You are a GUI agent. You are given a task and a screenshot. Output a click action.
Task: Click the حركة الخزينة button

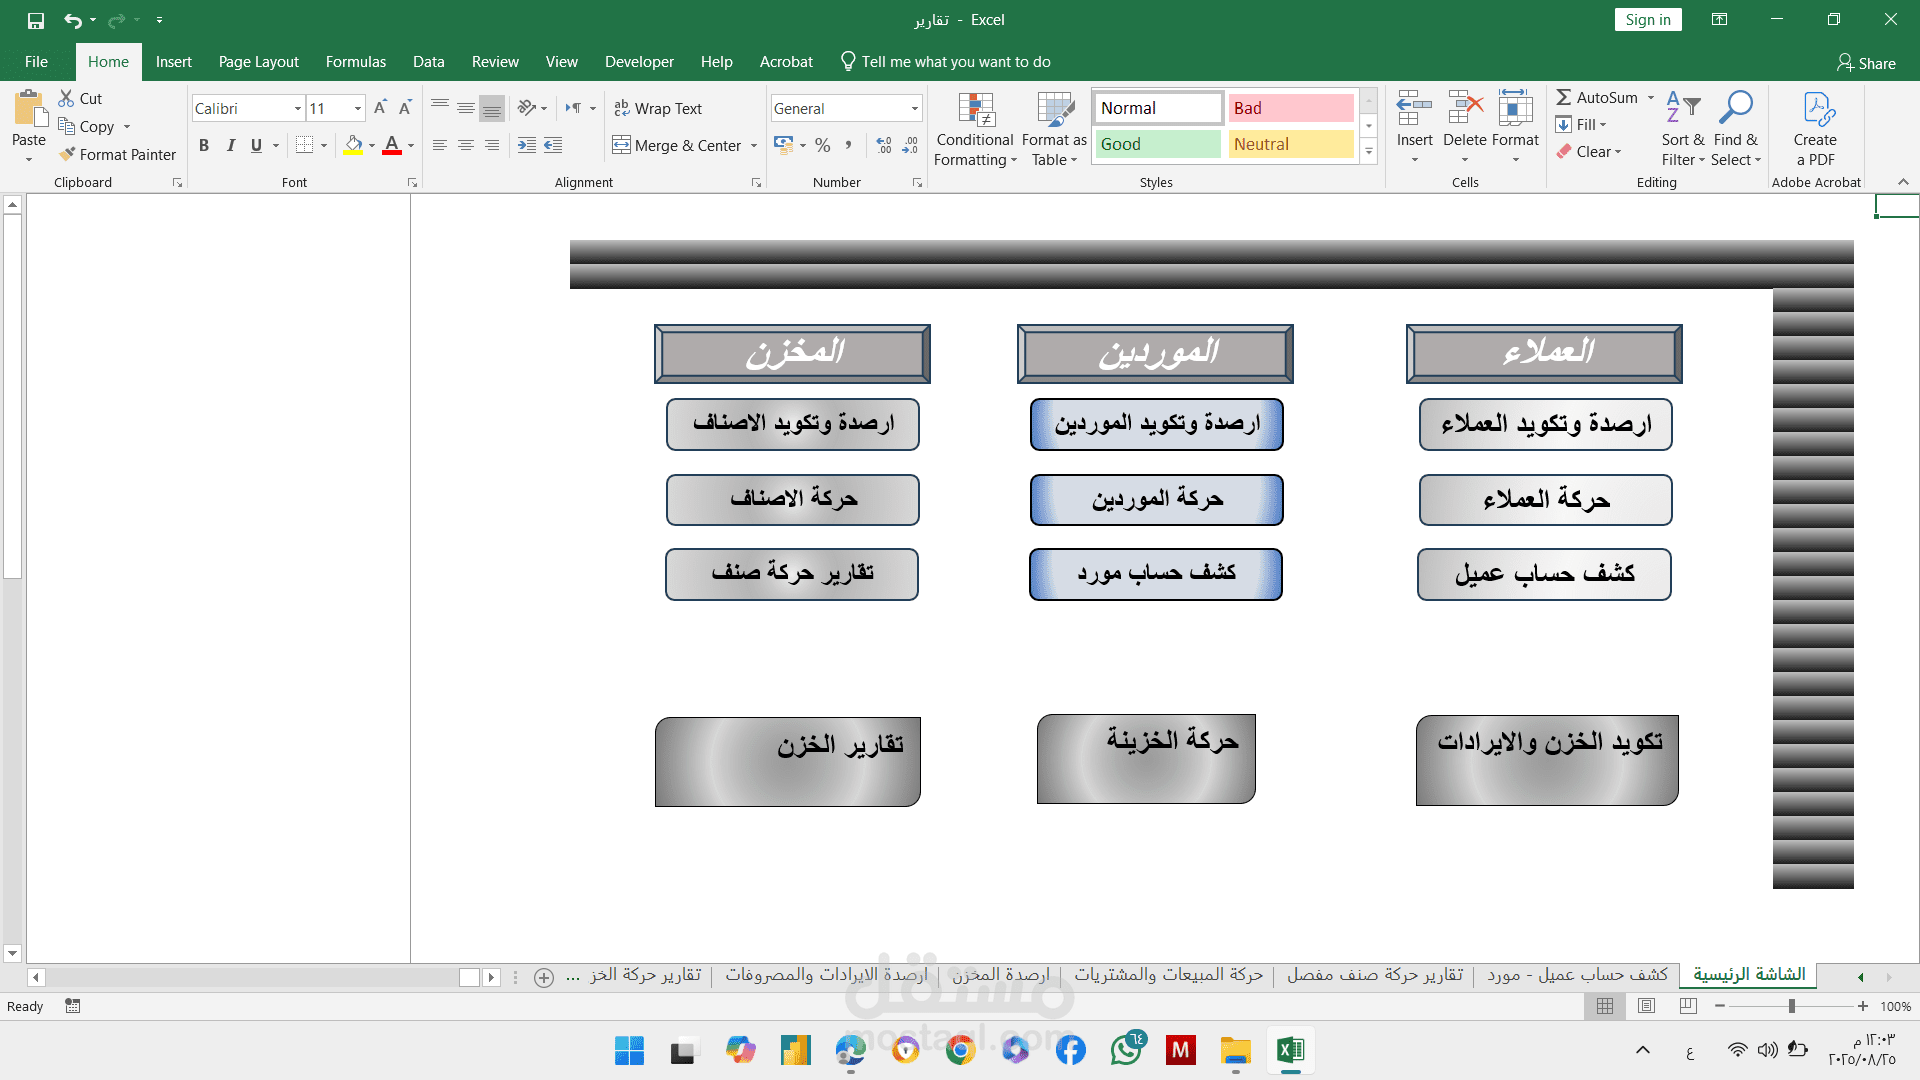click(x=1146, y=759)
